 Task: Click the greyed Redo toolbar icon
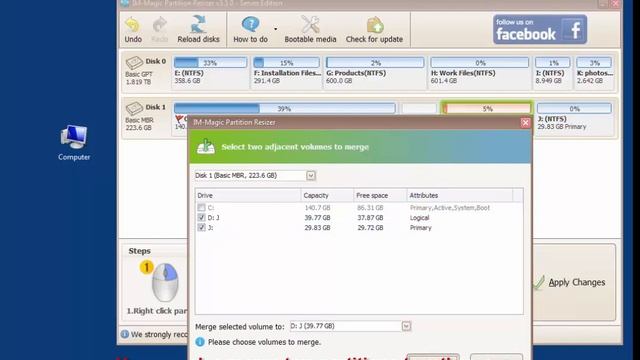click(160, 30)
